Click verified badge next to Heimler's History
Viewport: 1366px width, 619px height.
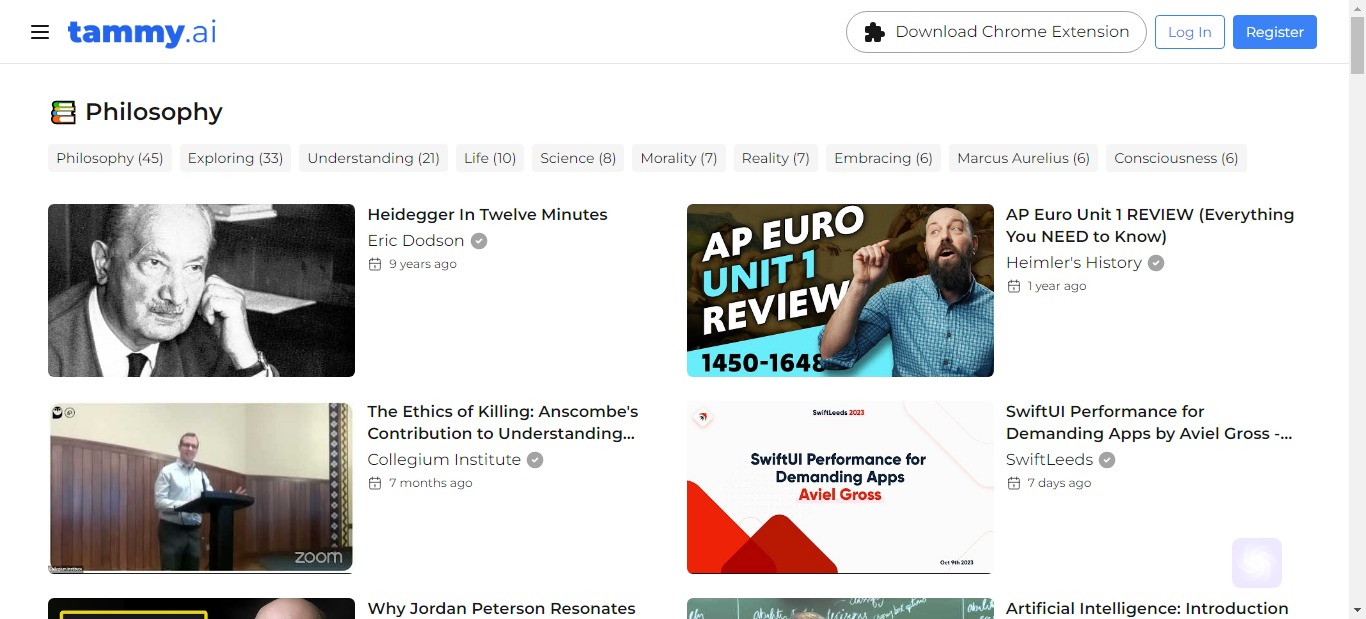pyautogui.click(x=1156, y=262)
